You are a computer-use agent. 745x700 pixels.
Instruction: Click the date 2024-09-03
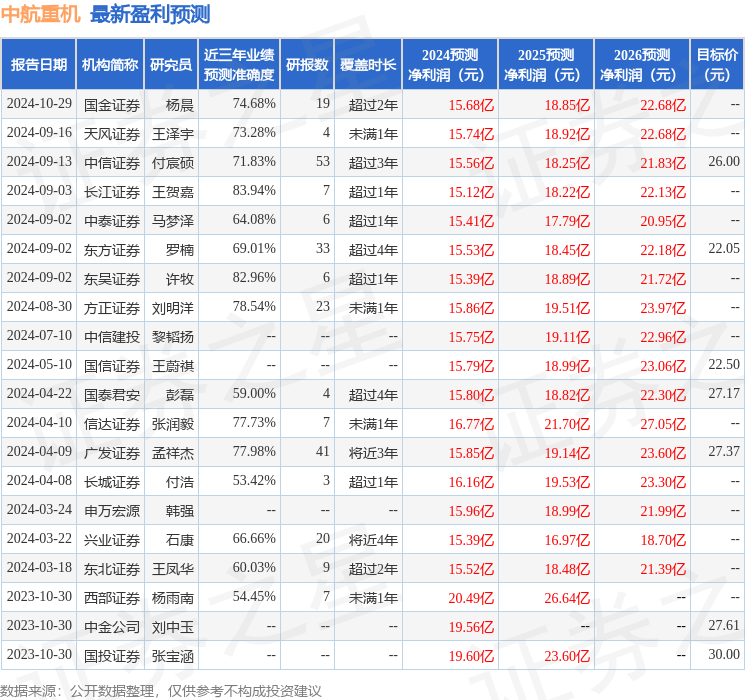tap(39, 191)
